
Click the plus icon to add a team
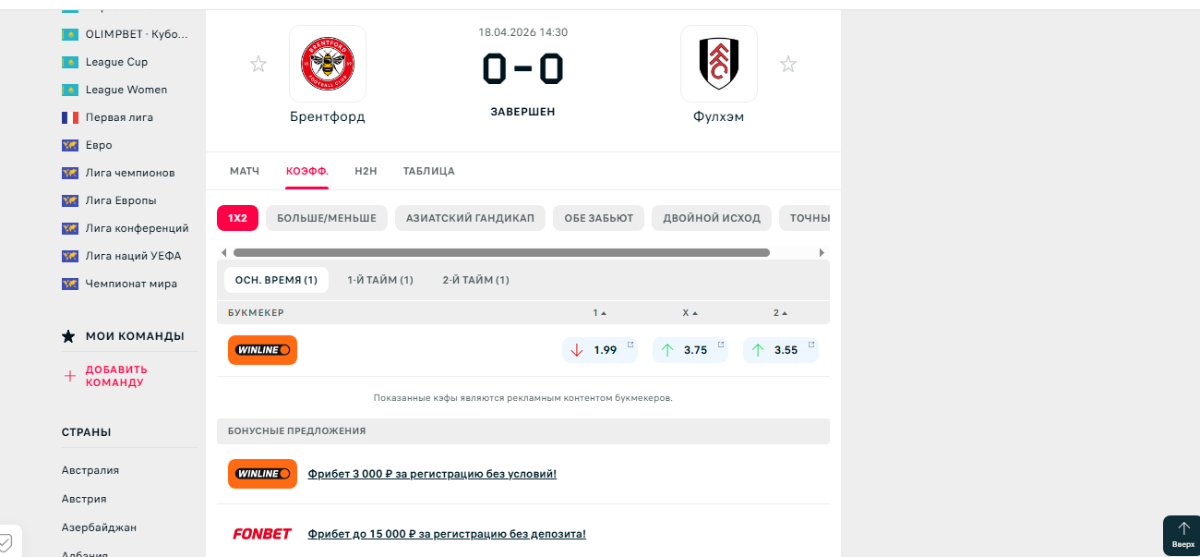tap(70, 376)
